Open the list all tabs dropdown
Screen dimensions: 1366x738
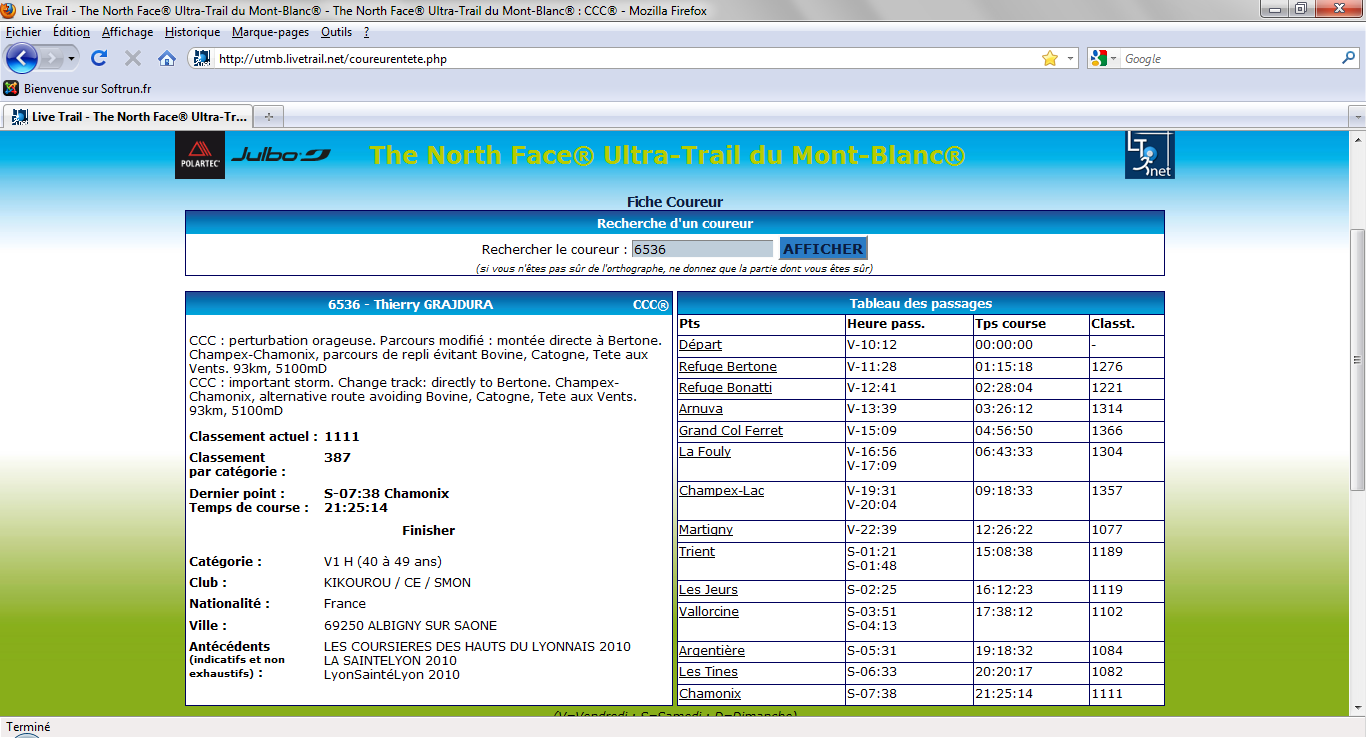(1357, 117)
